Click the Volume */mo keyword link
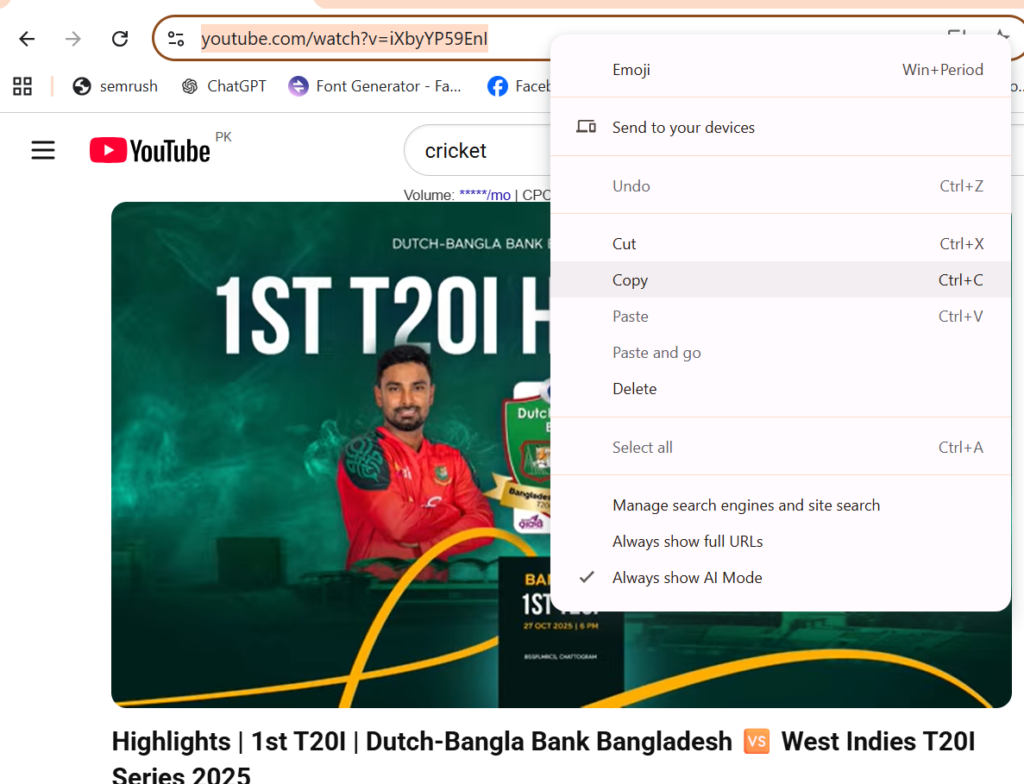The image size is (1024, 784). click(x=485, y=195)
